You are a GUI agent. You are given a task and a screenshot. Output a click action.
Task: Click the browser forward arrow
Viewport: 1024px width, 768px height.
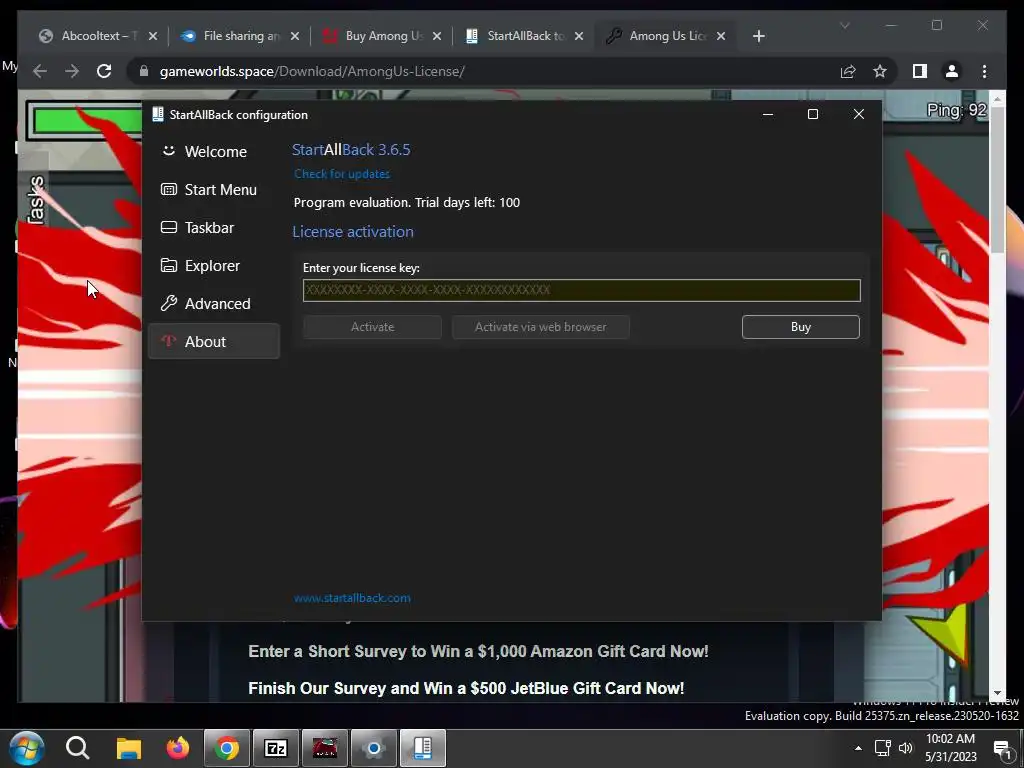[x=72, y=71]
